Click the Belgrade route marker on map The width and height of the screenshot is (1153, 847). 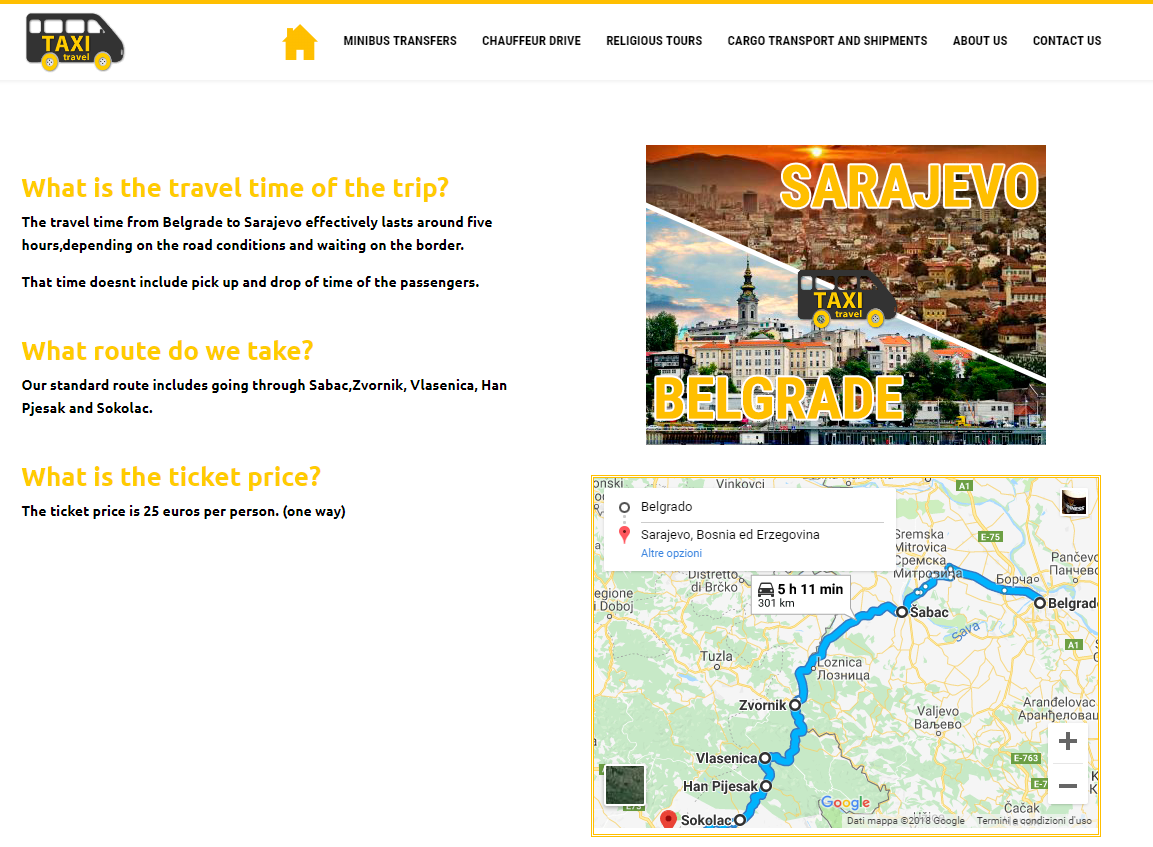(x=1040, y=603)
